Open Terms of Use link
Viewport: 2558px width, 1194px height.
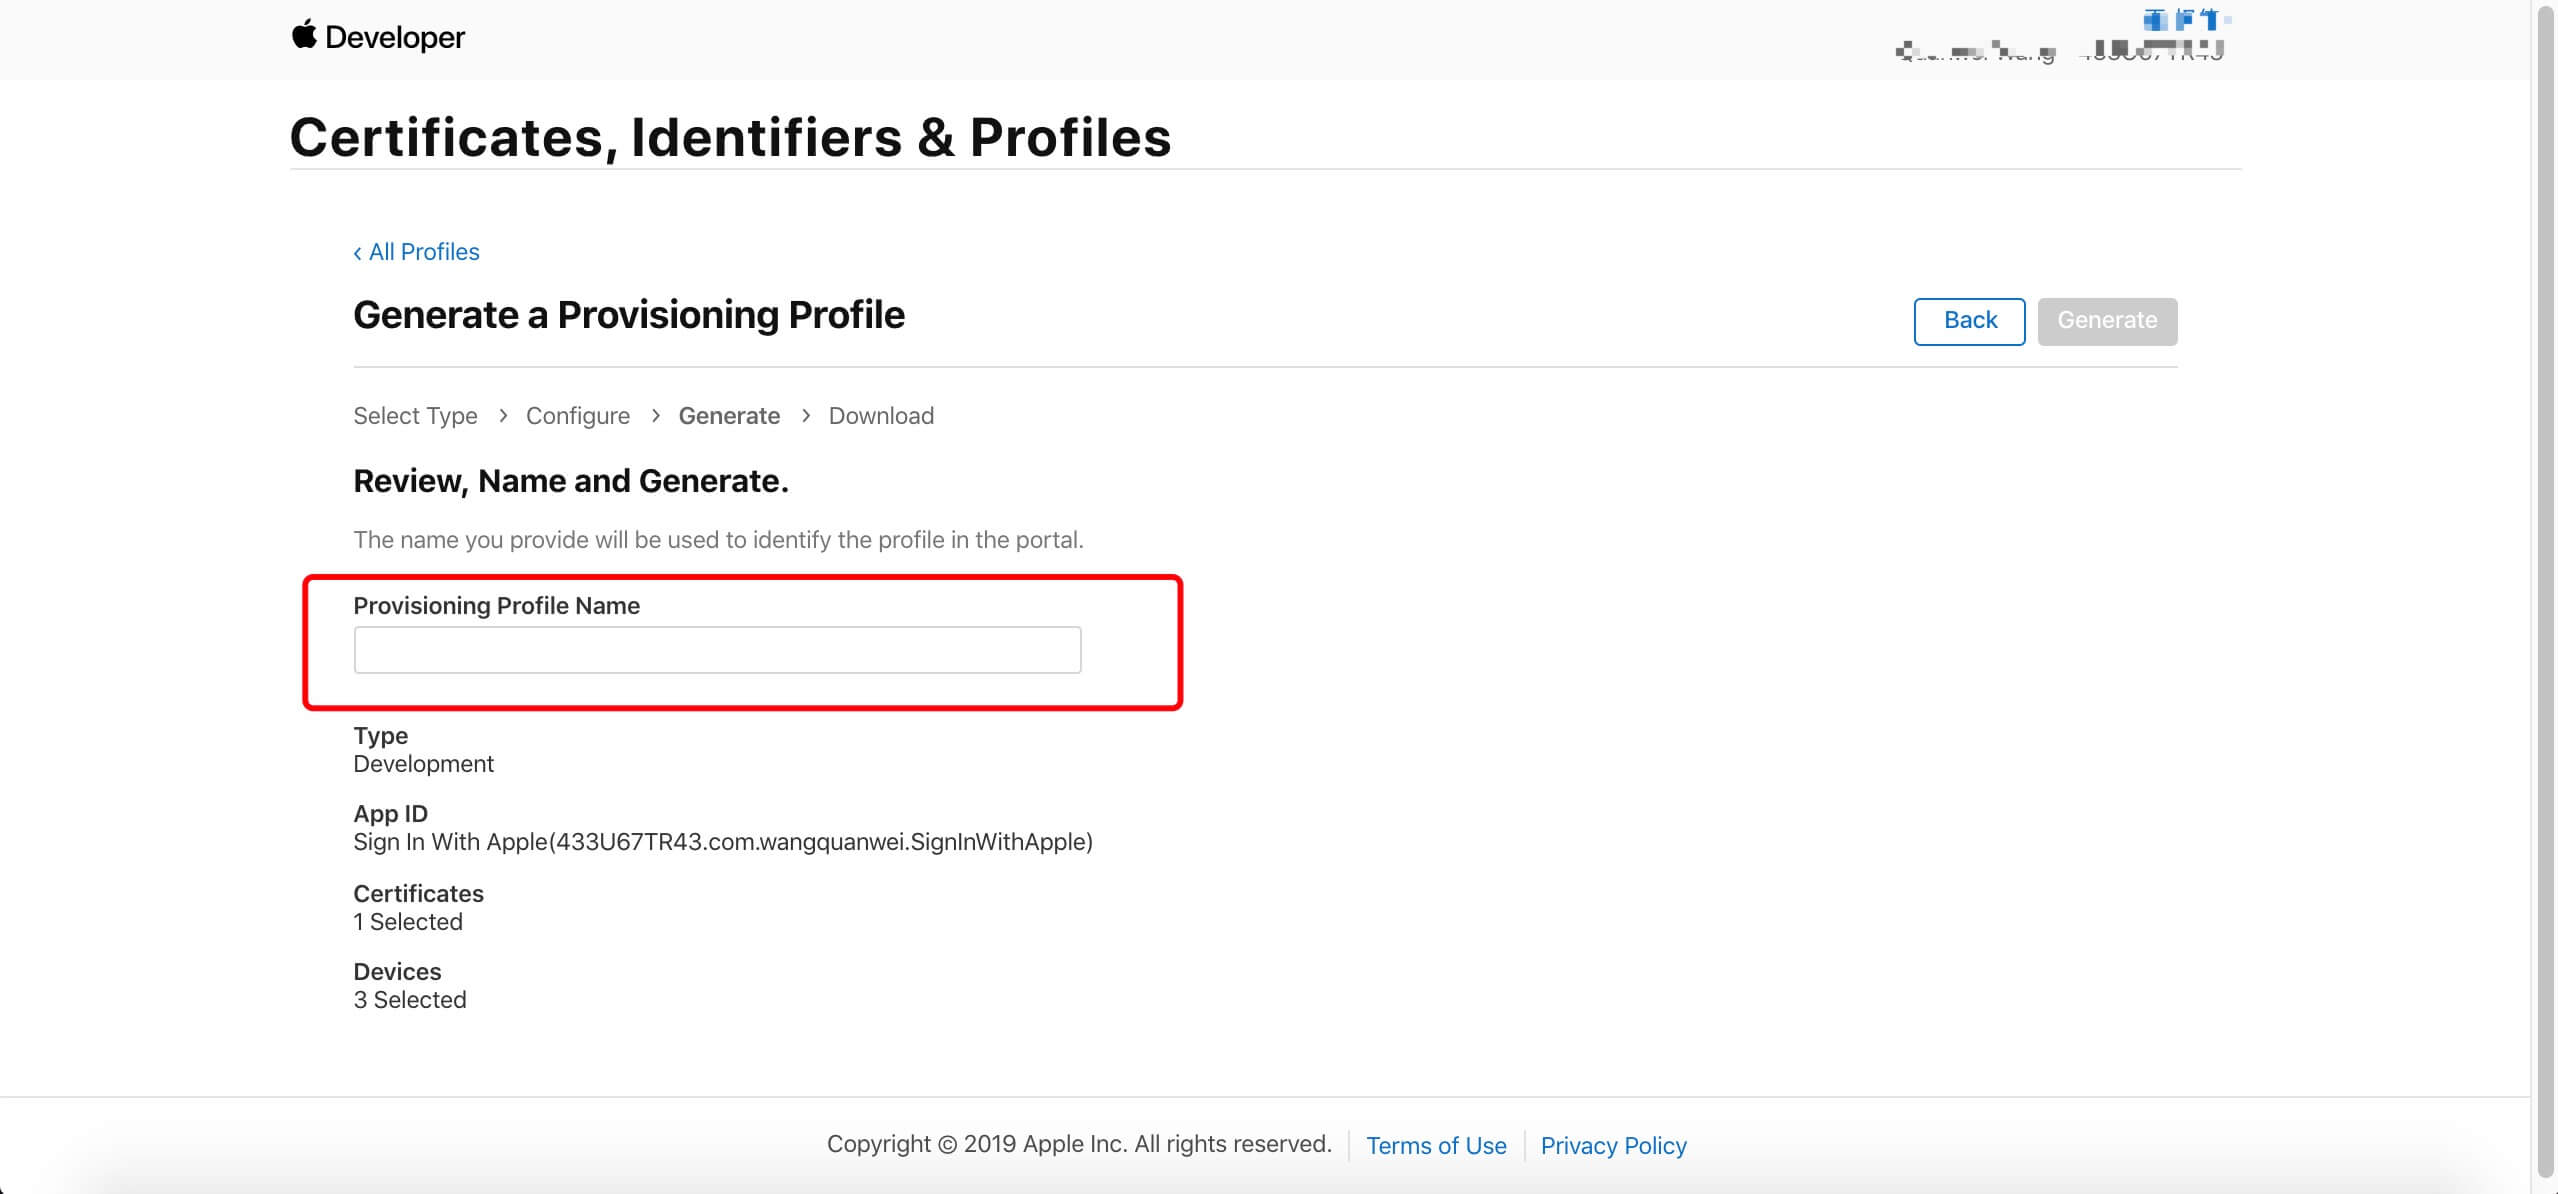(1436, 1146)
